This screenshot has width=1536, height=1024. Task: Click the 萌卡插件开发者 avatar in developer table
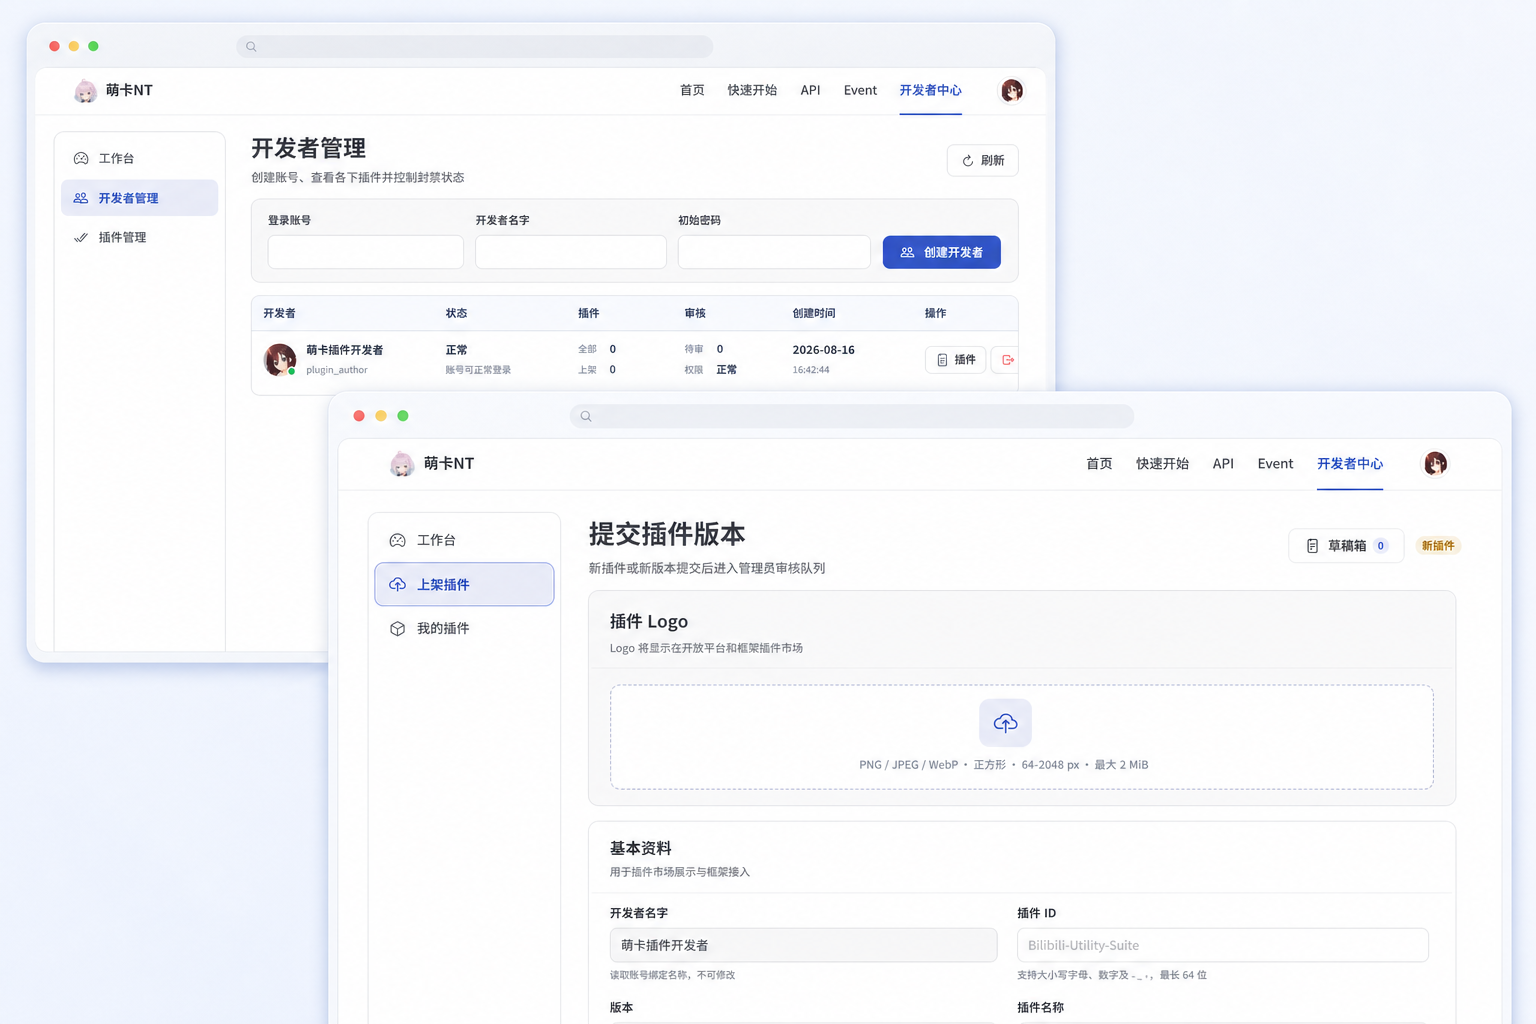(280, 360)
